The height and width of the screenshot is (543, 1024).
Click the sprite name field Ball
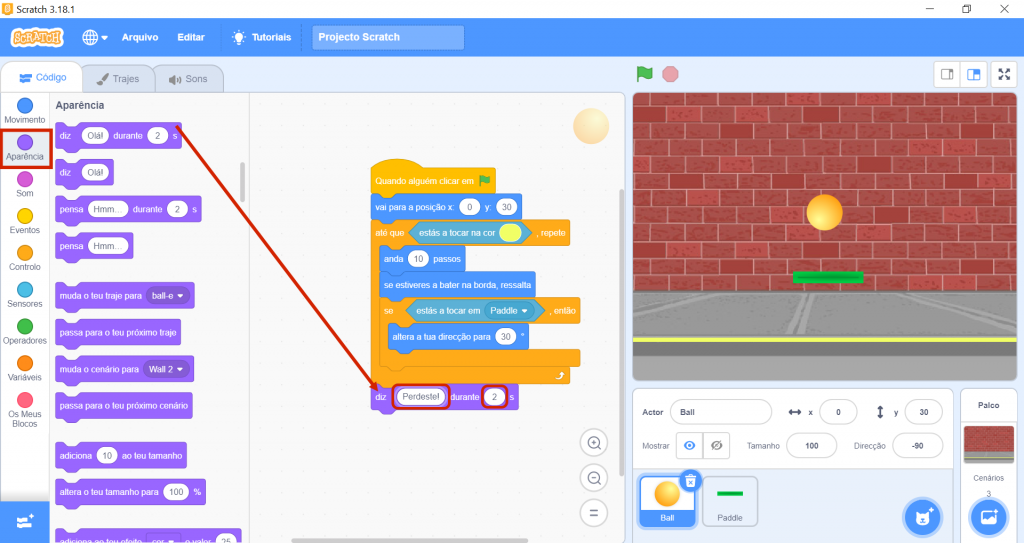click(x=721, y=412)
